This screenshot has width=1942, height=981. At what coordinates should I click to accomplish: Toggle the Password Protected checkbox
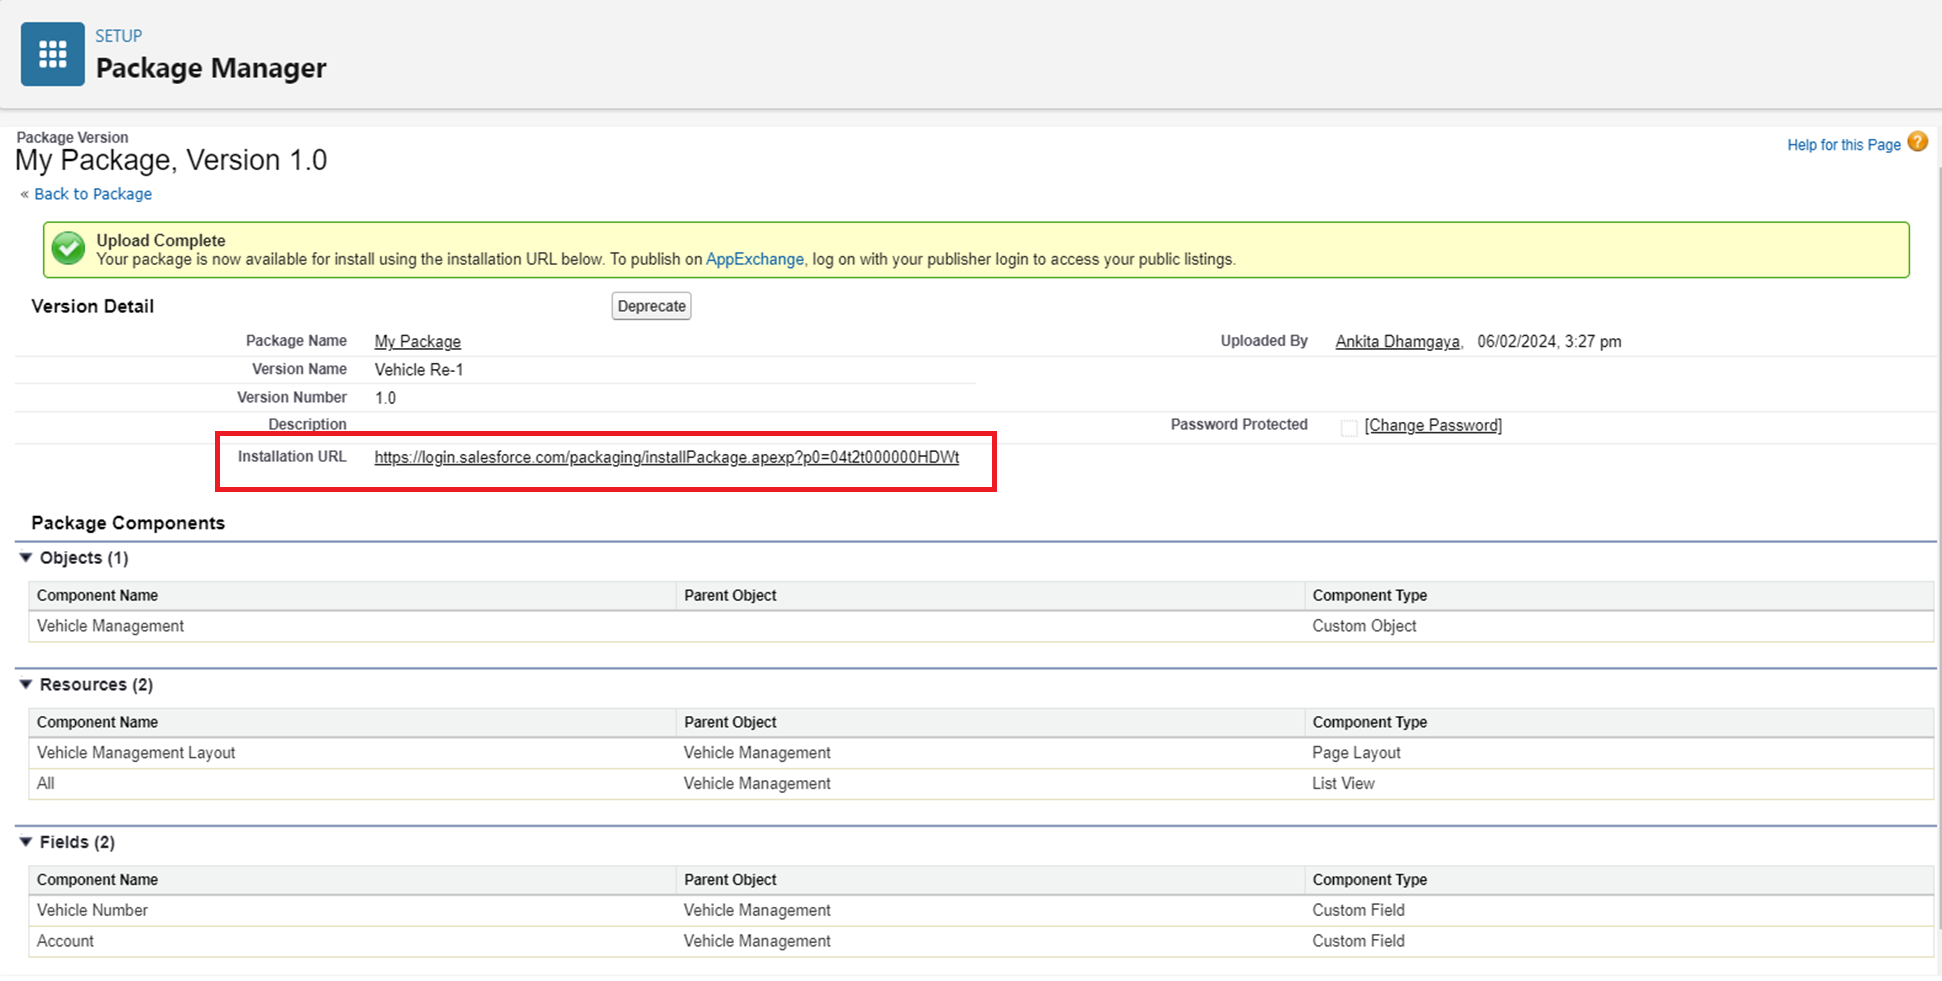[1348, 427]
